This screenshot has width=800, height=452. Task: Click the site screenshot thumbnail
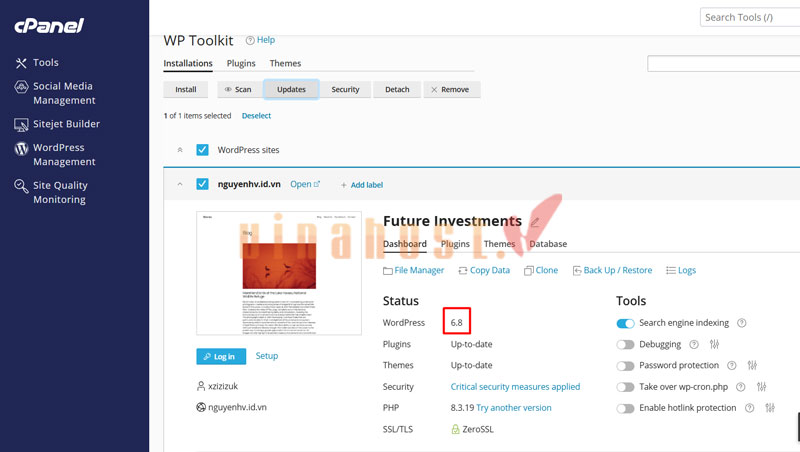tap(279, 273)
